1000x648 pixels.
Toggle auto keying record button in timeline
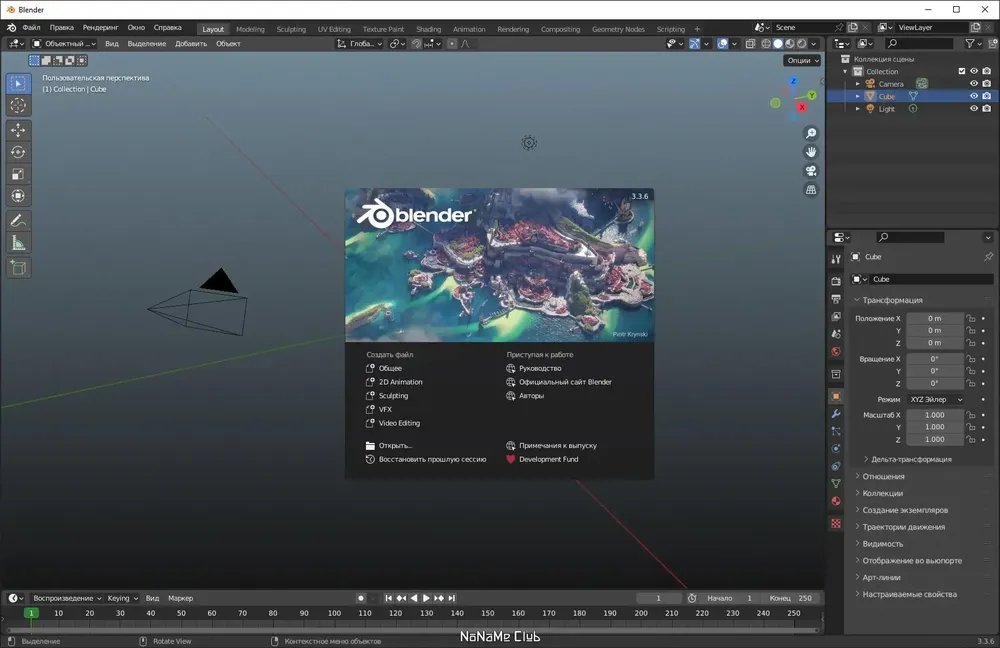pyautogui.click(x=361, y=598)
